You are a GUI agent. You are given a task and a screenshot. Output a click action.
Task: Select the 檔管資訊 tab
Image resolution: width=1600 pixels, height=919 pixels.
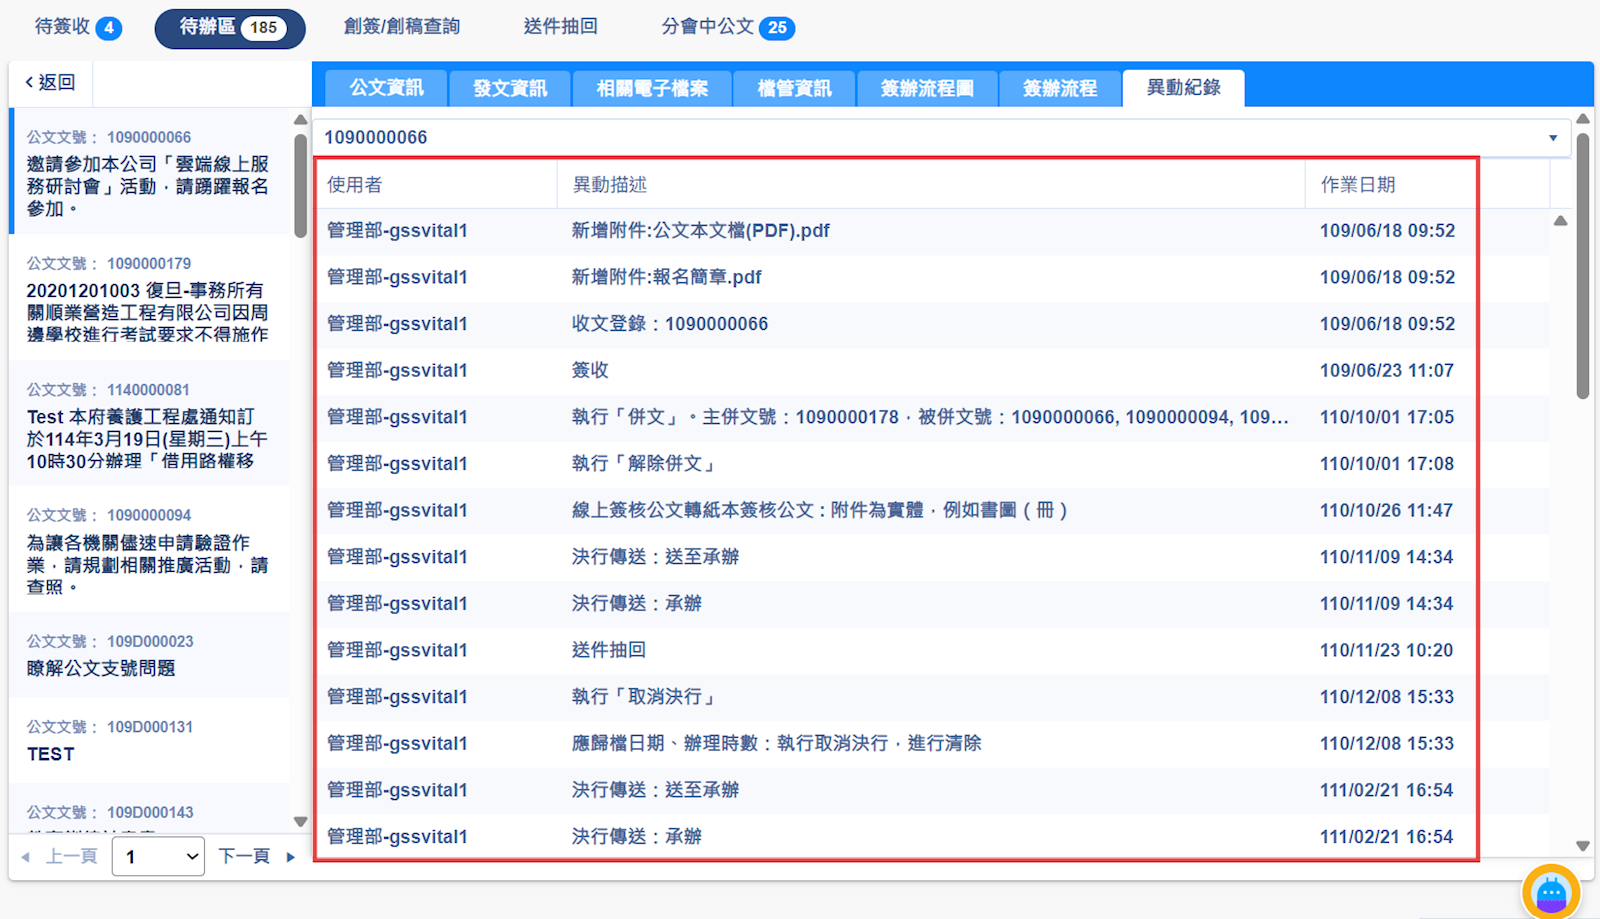794,88
